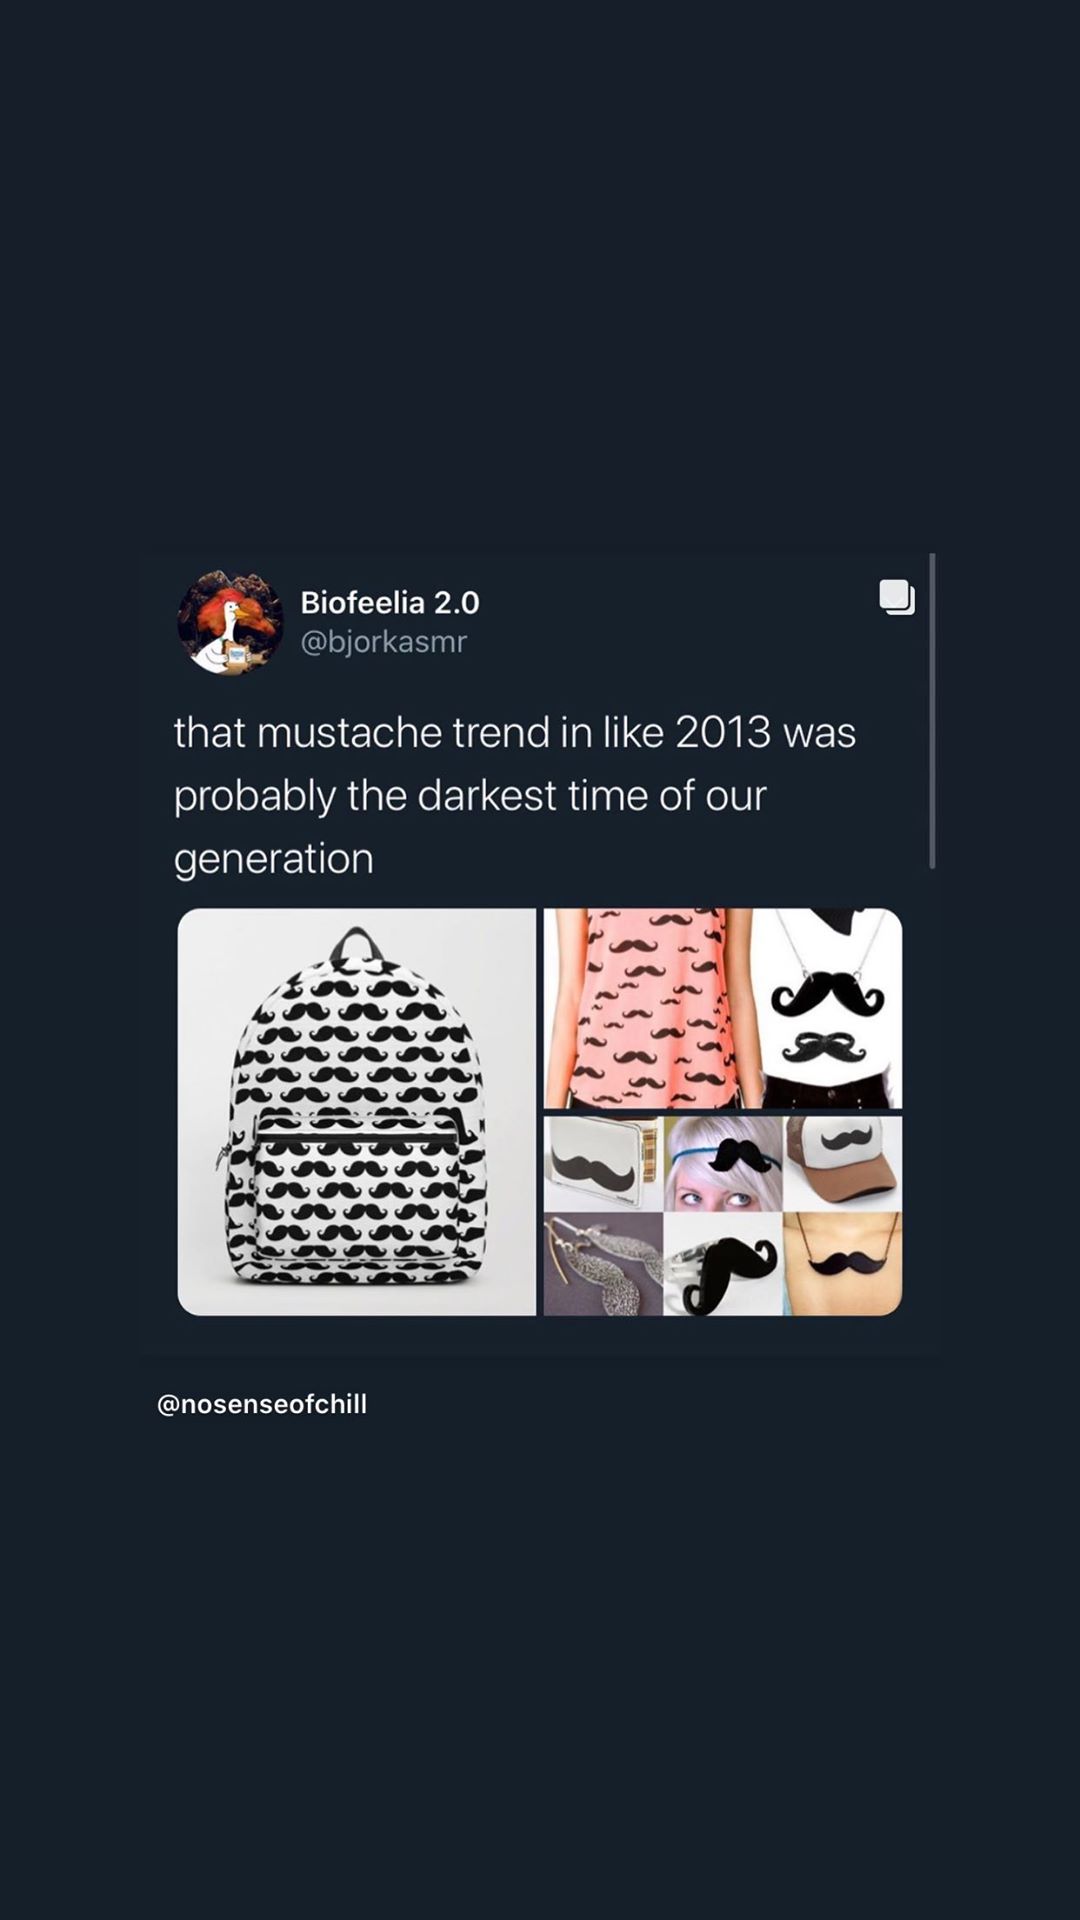Visit the @bjorkasmr handle
This screenshot has width=1080, height=1920.
pyautogui.click(x=384, y=641)
